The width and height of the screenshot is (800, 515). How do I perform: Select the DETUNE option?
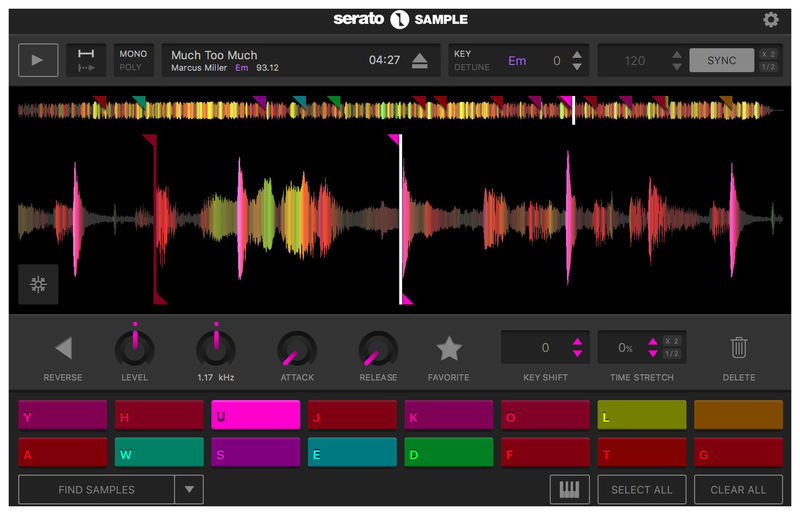coord(471,67)
